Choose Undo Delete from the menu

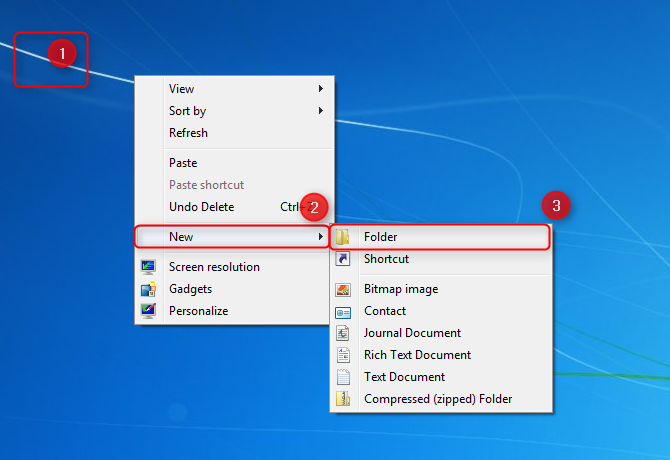click(234, 207)
